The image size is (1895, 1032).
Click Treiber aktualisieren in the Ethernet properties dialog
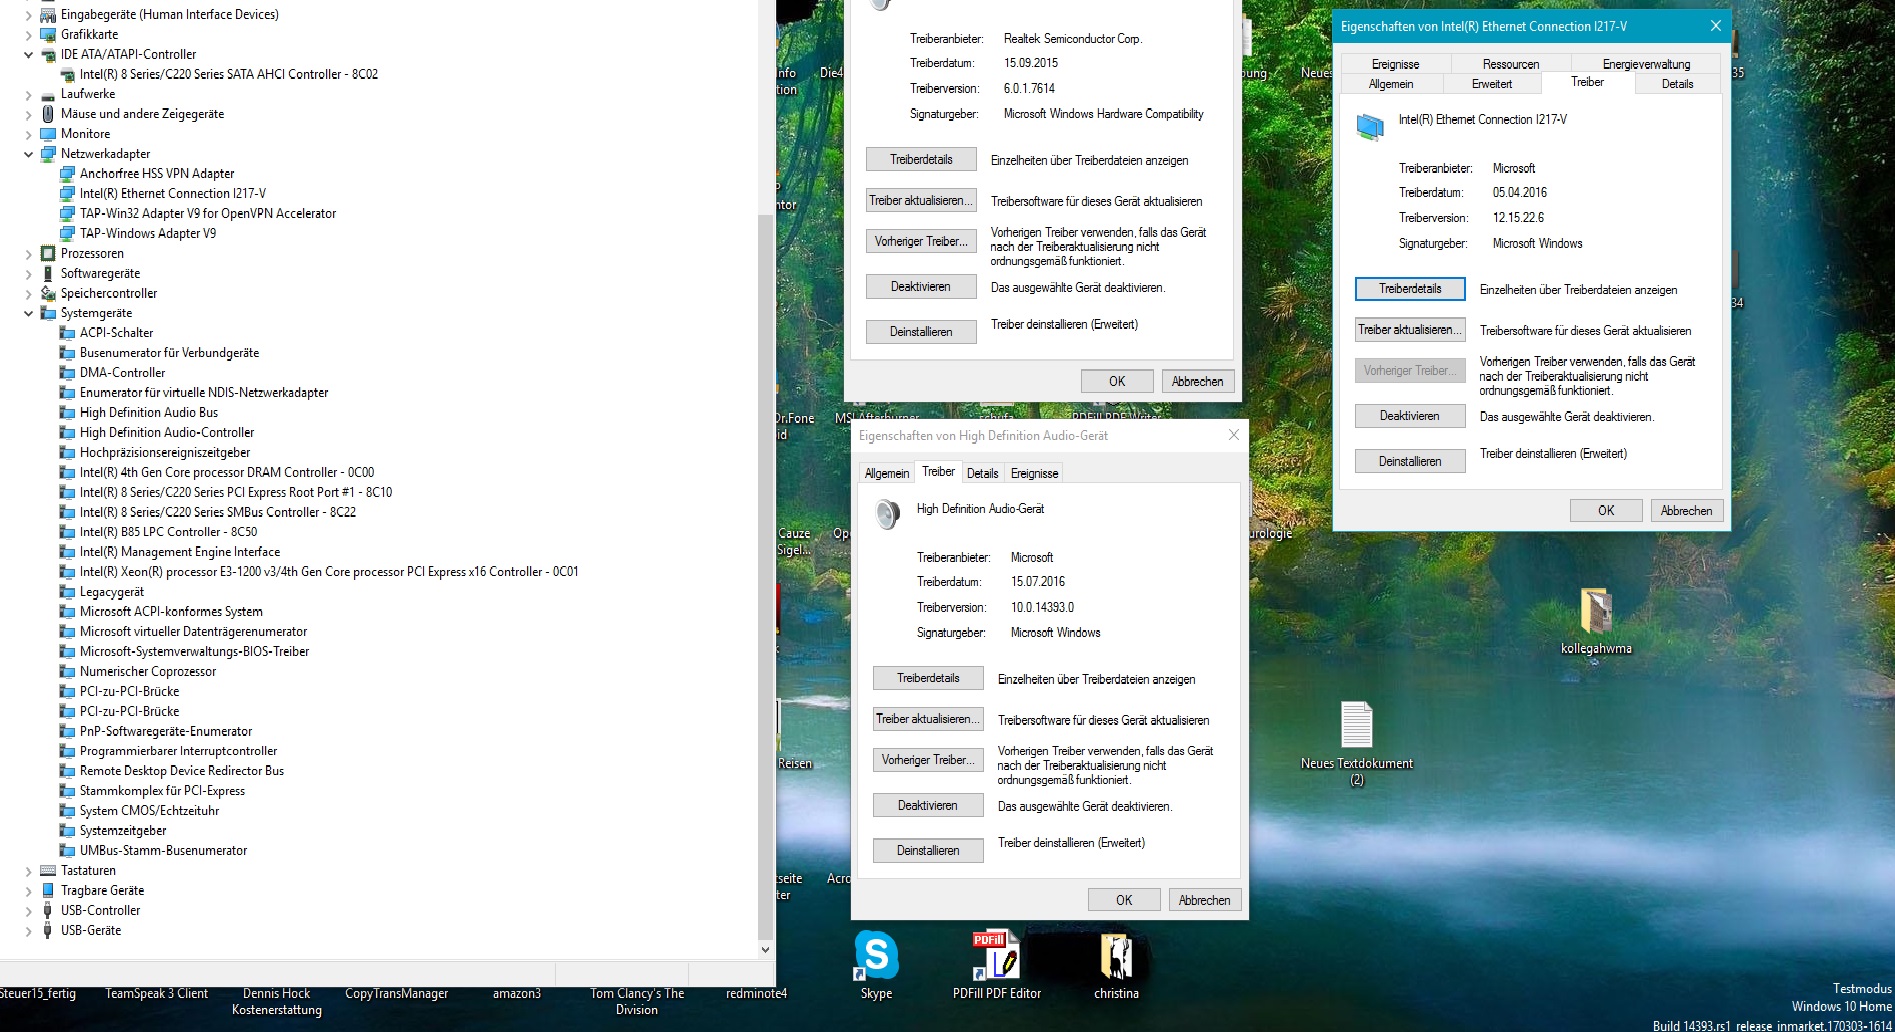click(x=1410, y=330)
